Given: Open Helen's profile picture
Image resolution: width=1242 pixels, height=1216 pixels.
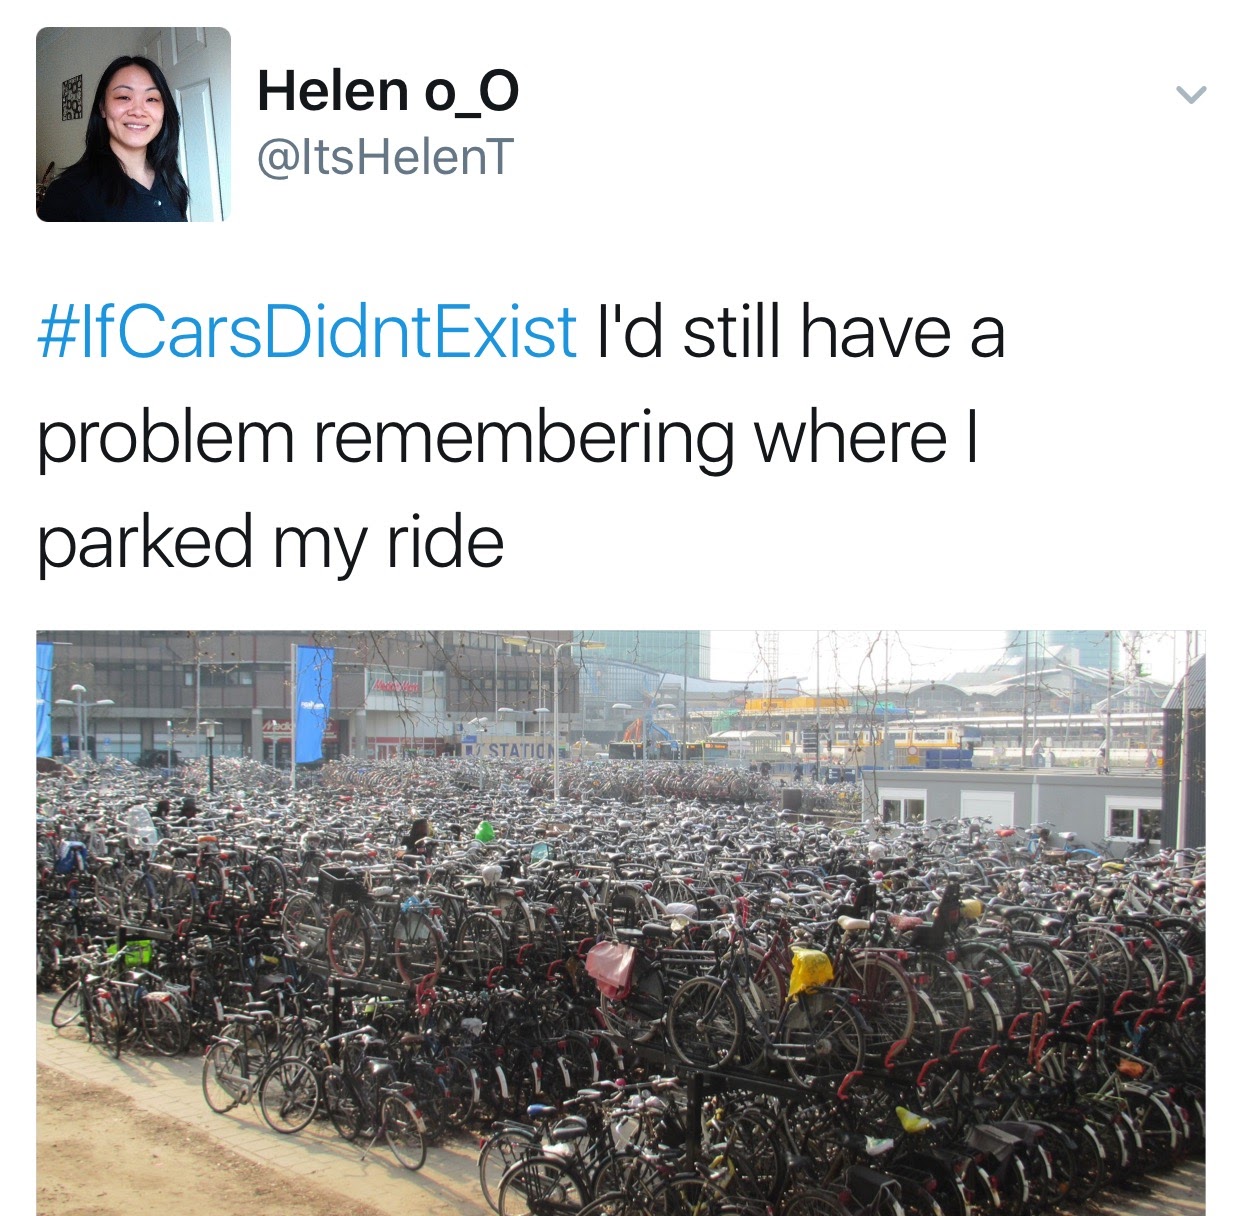Looking at the screenshot, I should pos(133,124).
